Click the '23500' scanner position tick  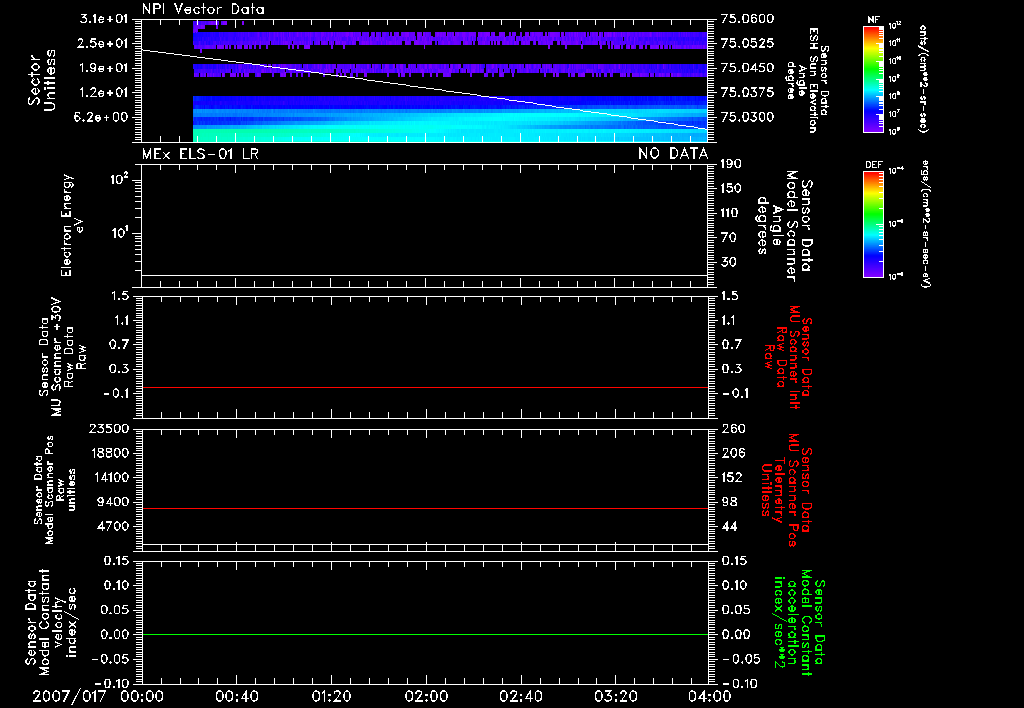pos(108,428)
